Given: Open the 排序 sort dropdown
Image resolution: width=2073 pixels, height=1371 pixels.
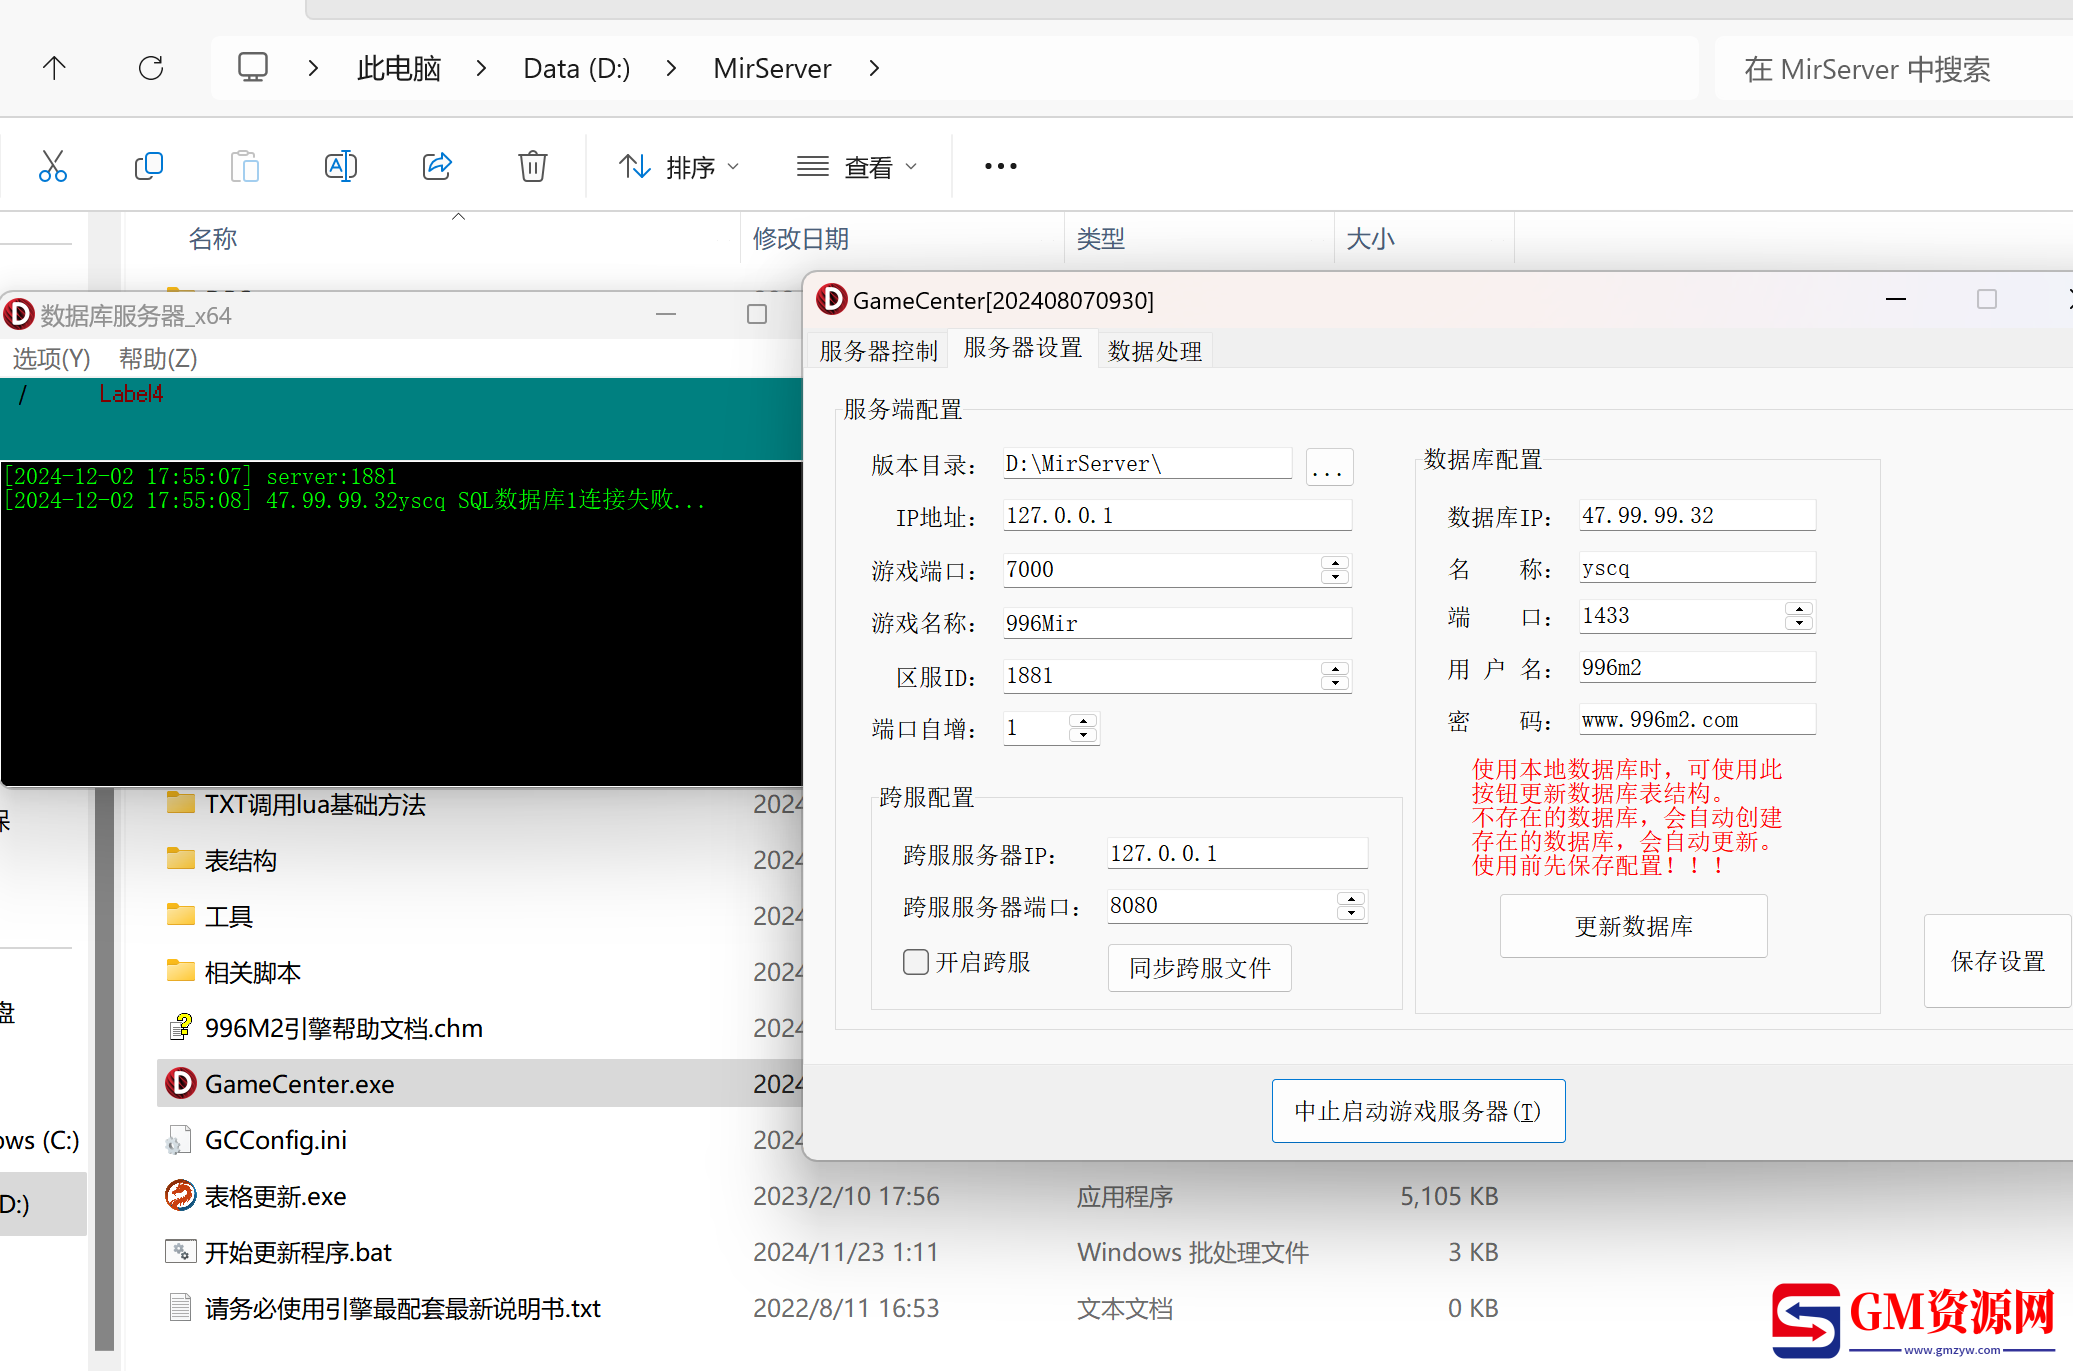Looking at the screenshot, I should (x=679, y=166).
